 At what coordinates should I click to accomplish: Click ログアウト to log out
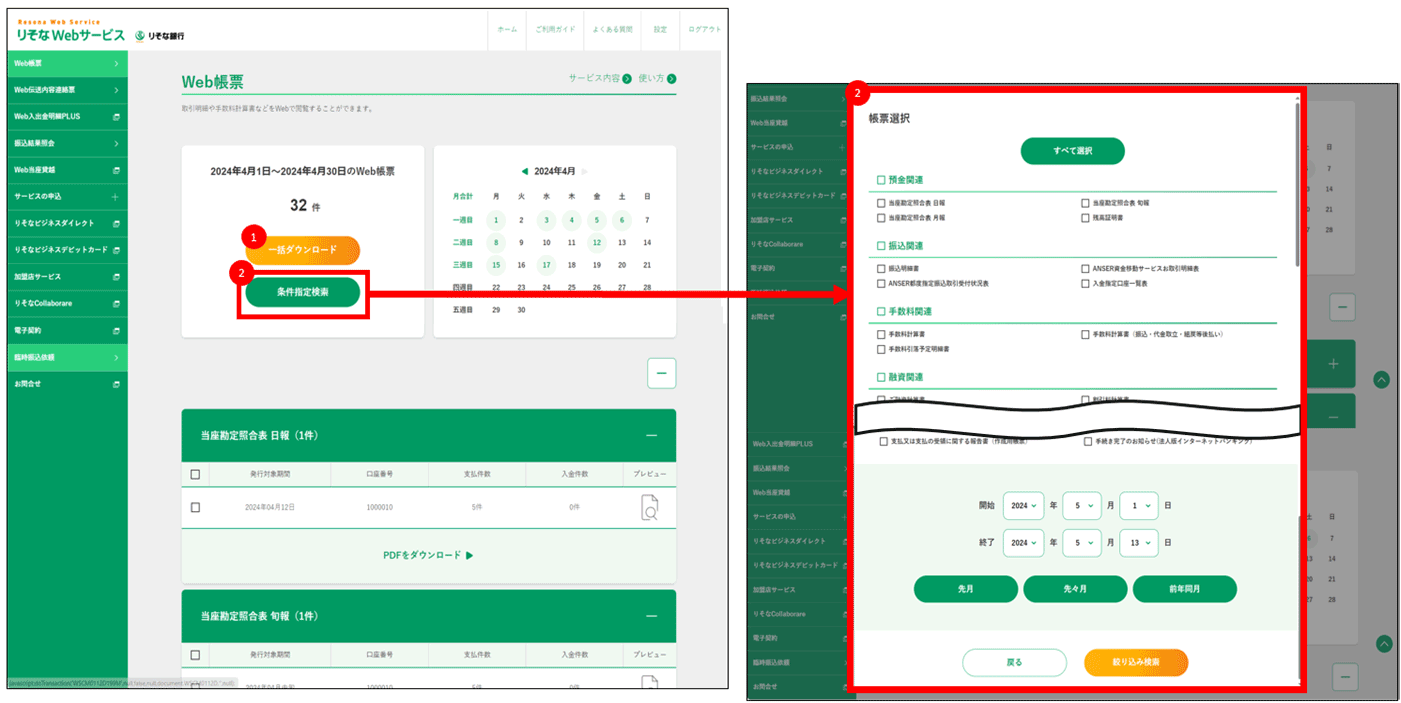click(x=704, y=30)
